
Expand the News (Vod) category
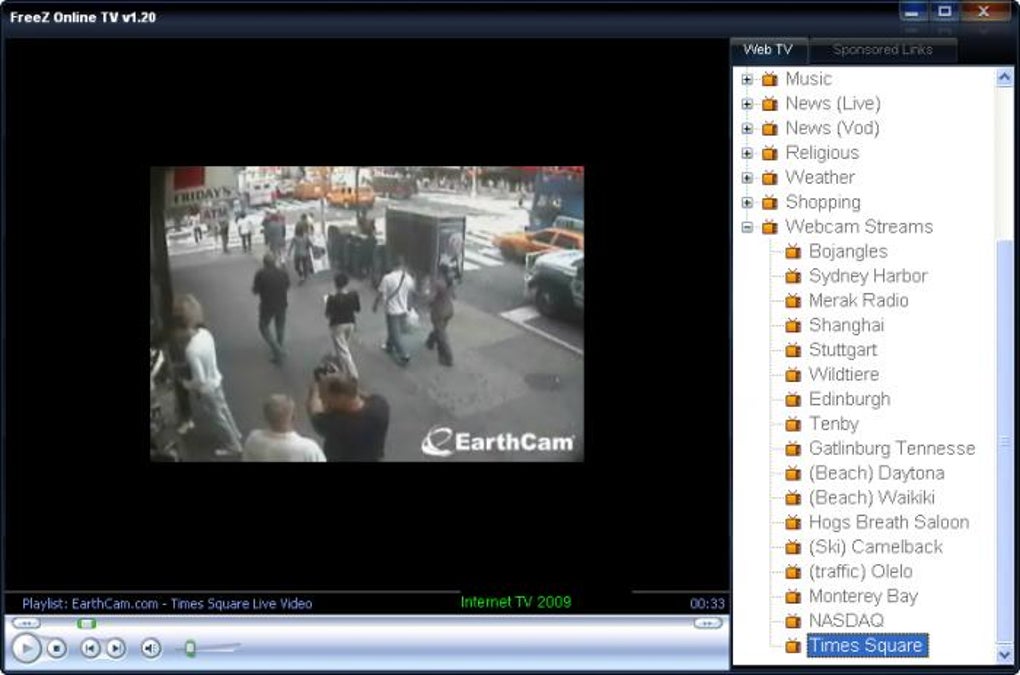click(747, 129)
